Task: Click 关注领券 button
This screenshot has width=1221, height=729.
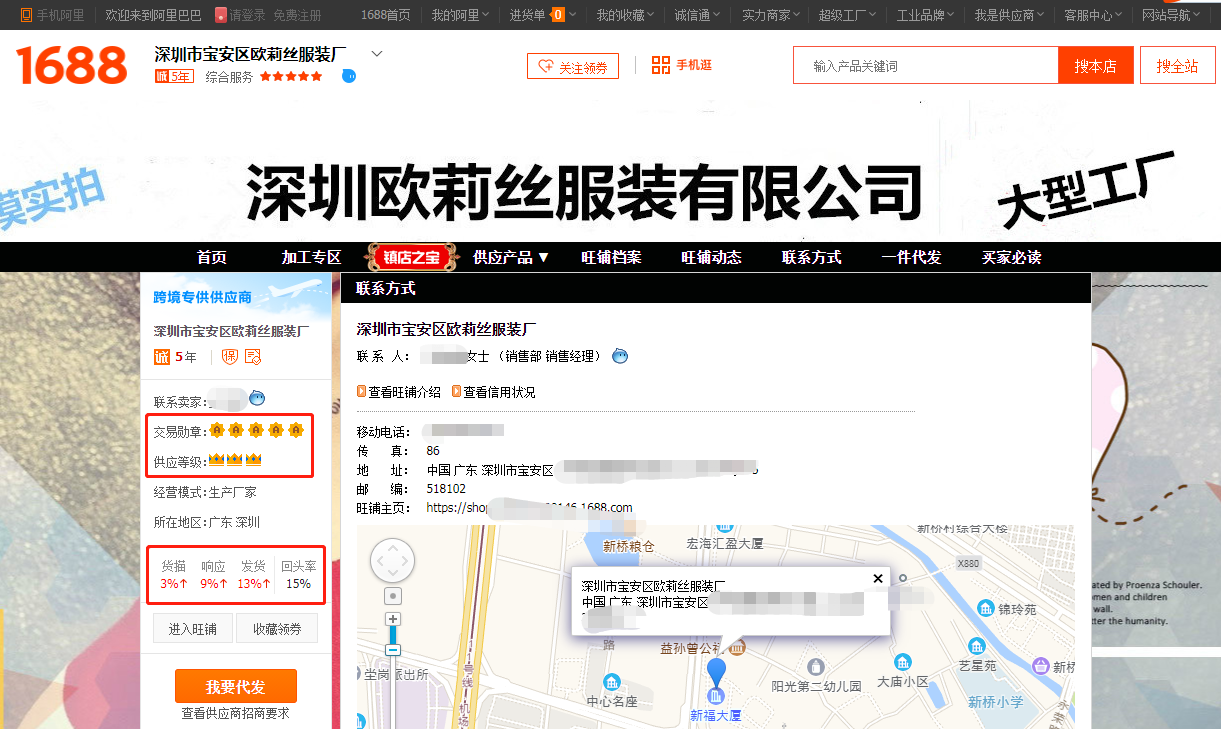Action: point(573,67)
